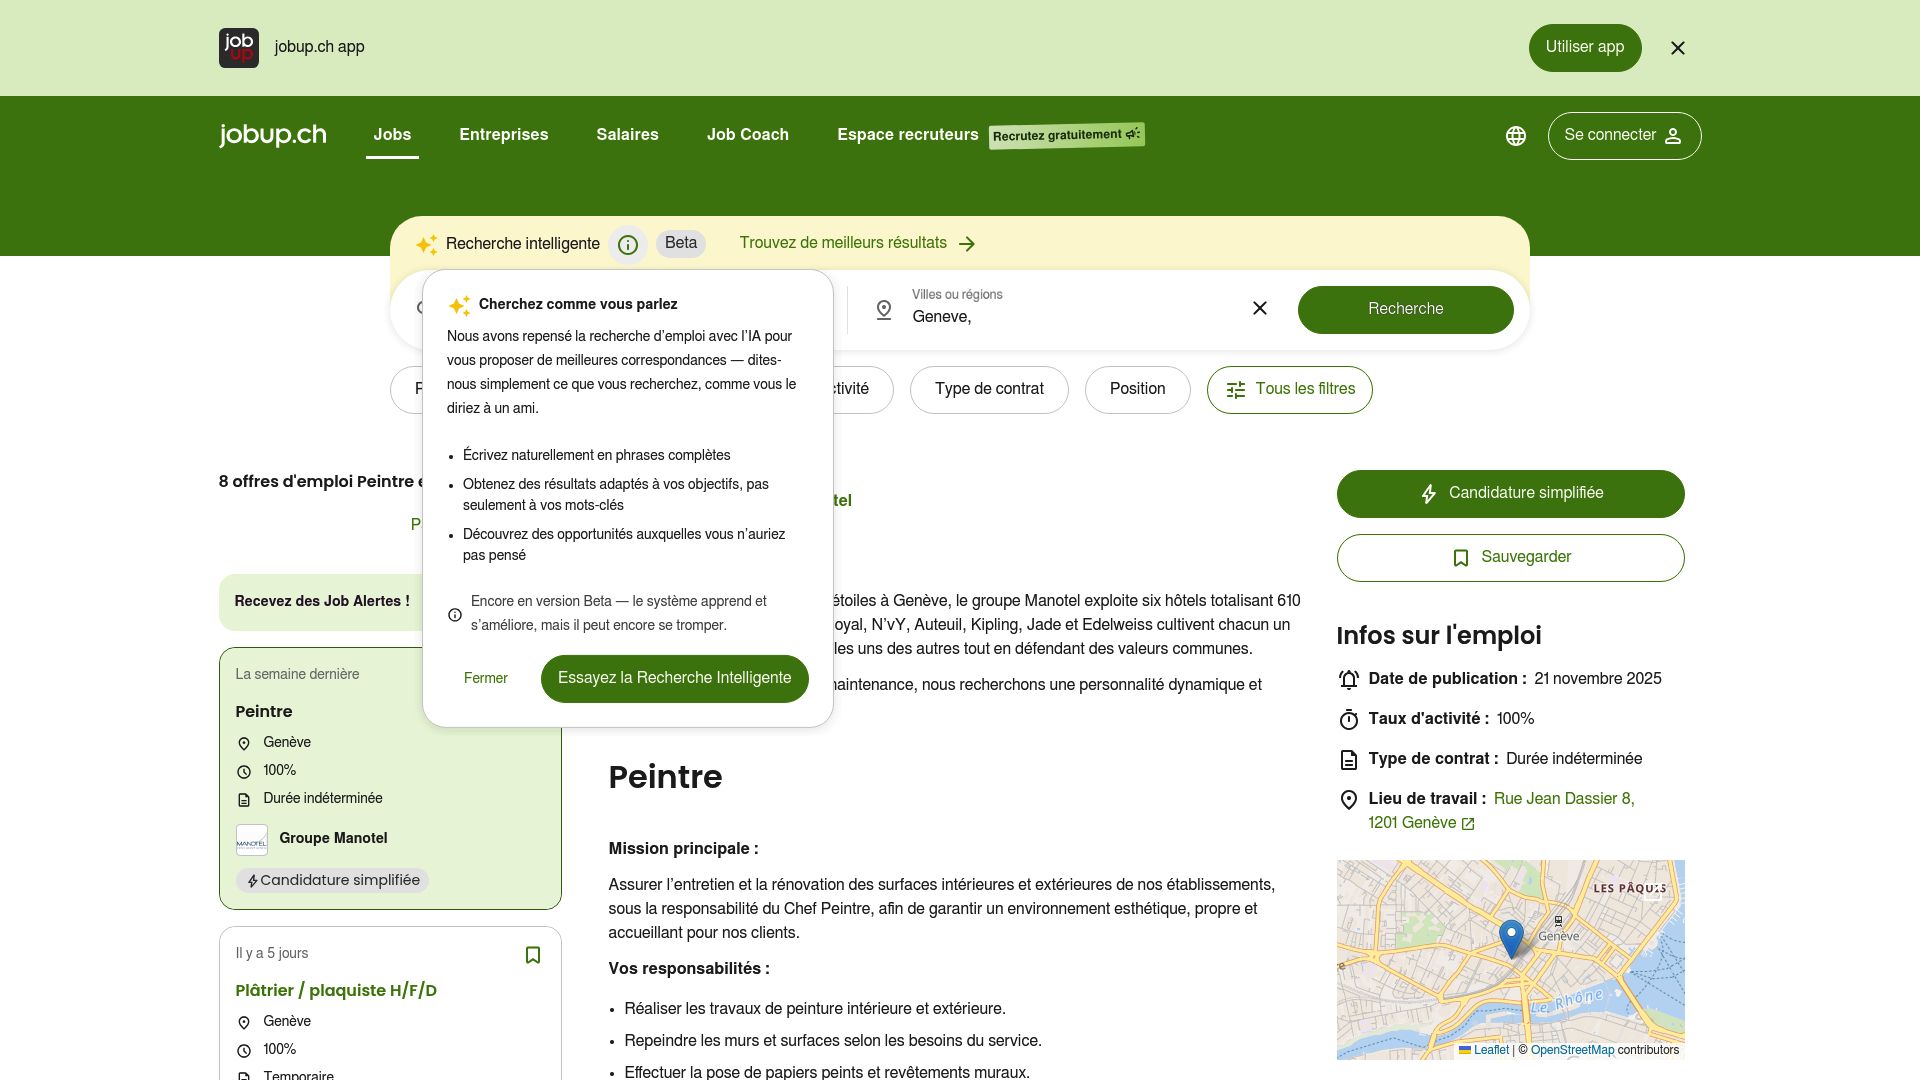Screen dimensions: 1920x1080
Task: Click the Sauvegarder button
Action: tap(1510, 557)
